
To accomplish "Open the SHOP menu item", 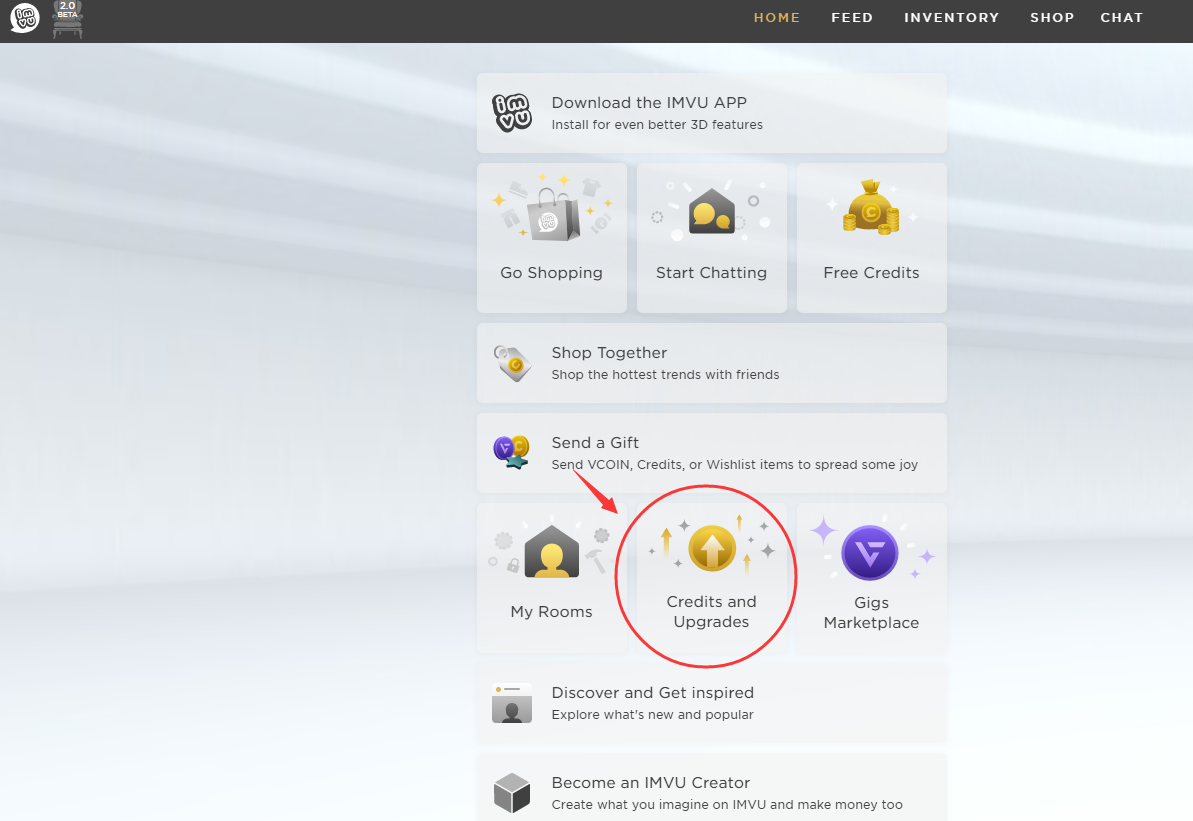I will click(1052, 18).
